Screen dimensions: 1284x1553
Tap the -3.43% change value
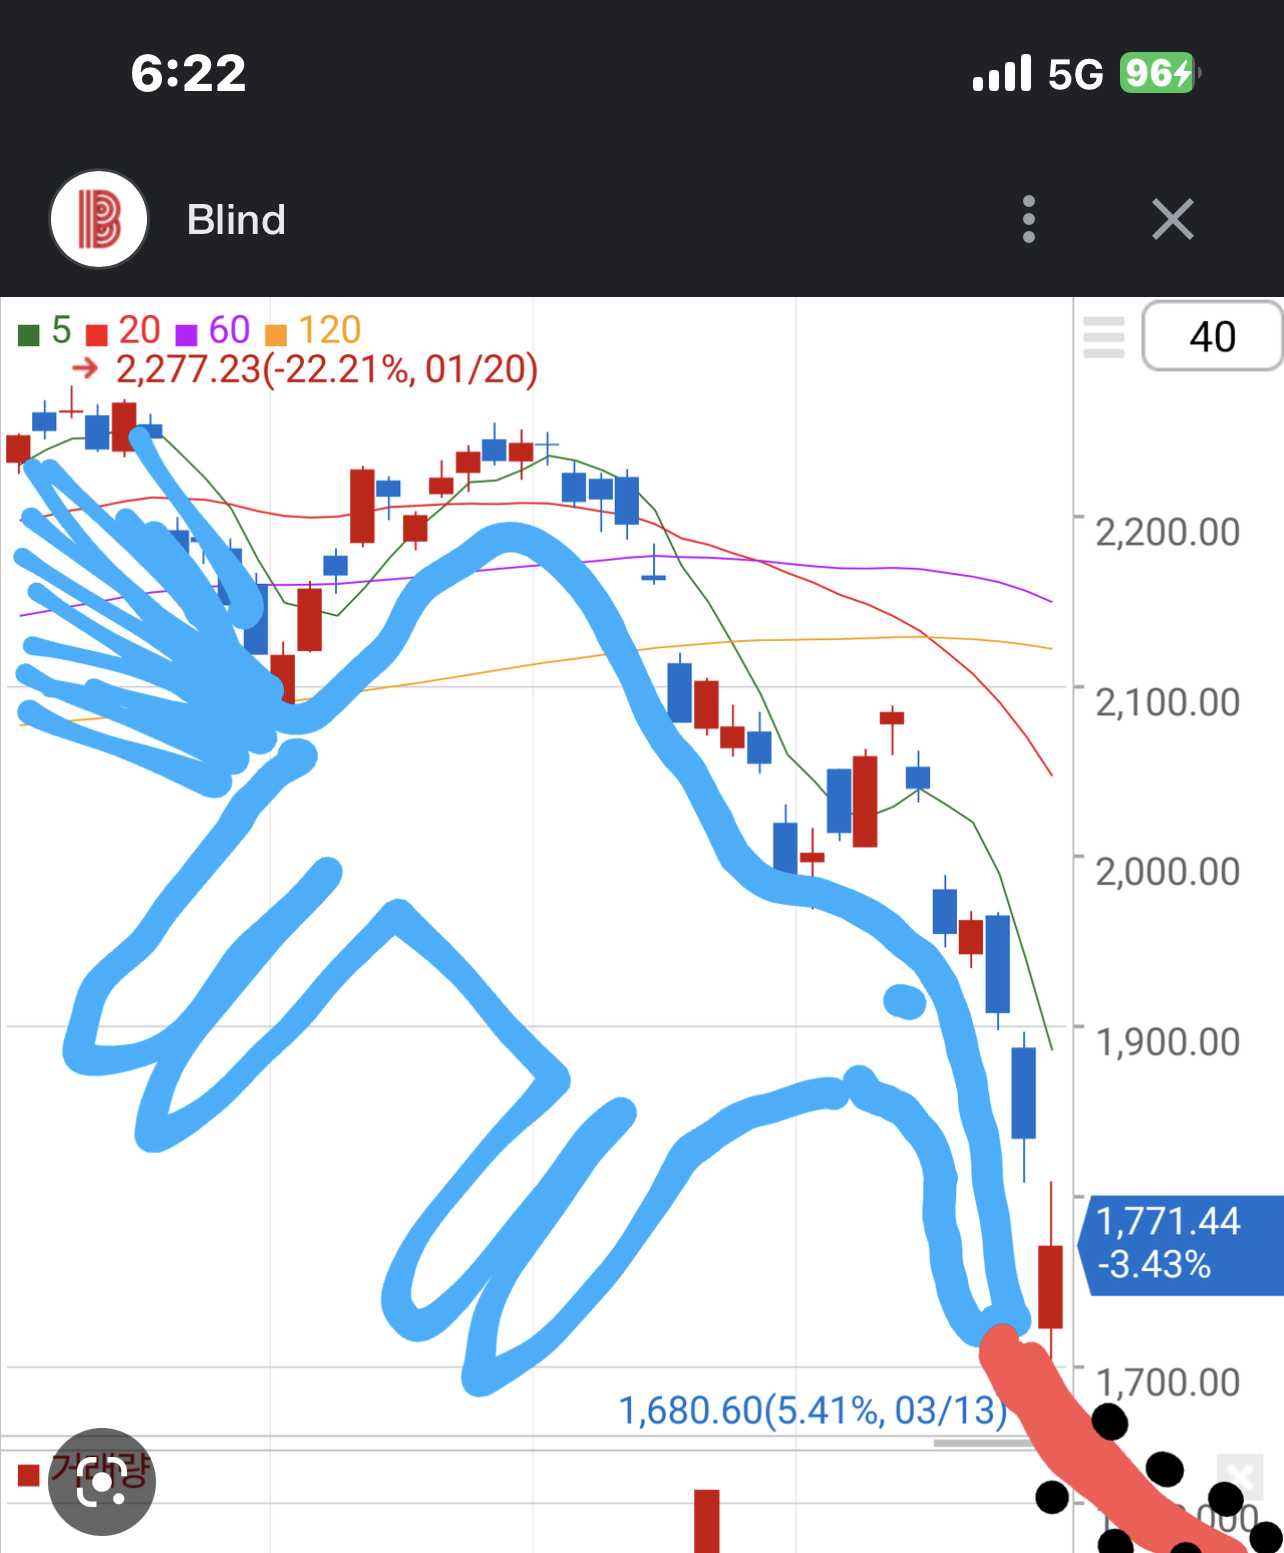[x=1155, y=1265]
